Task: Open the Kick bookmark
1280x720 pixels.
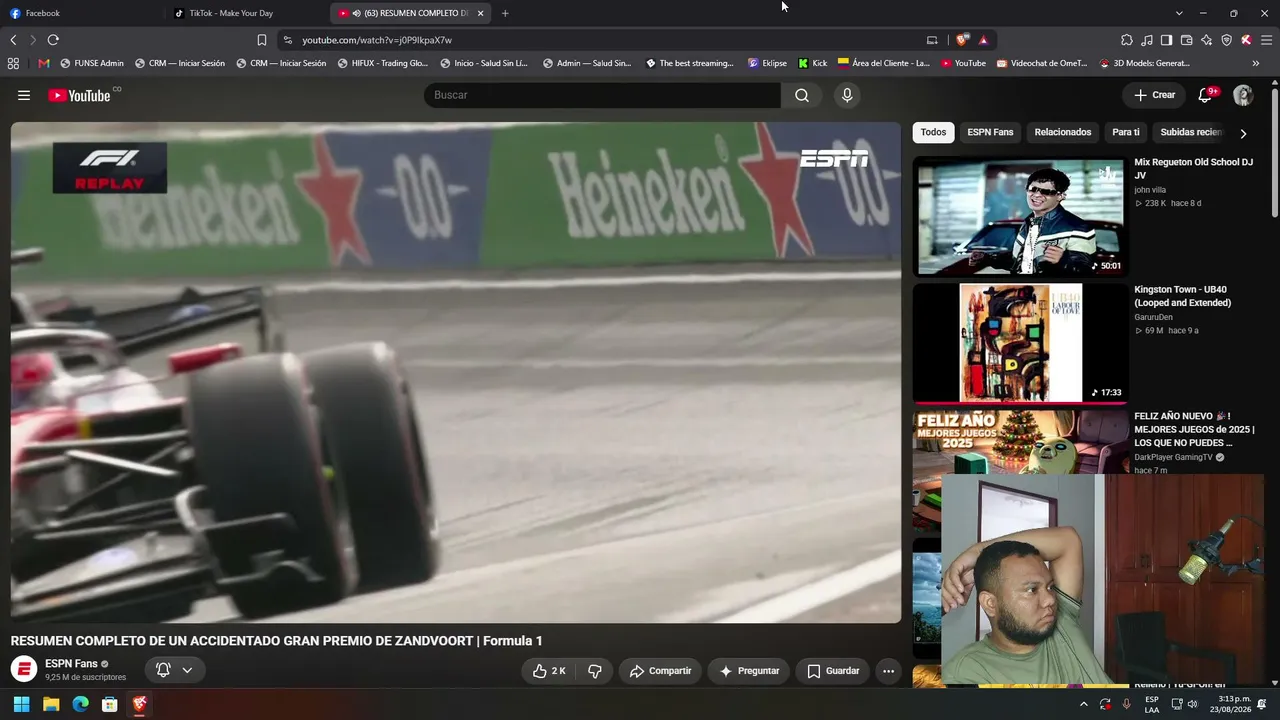Action: [x=812, y=63]
